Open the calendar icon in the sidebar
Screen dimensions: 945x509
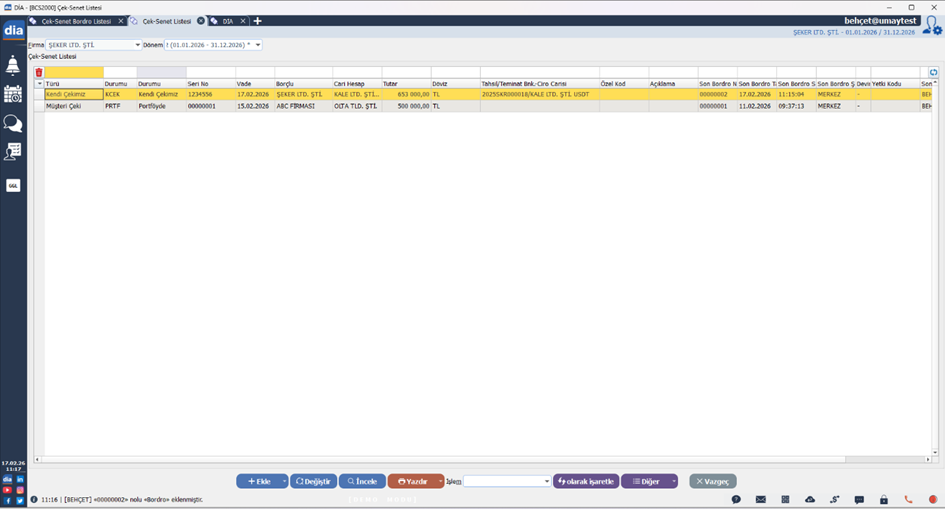point(13,94)
